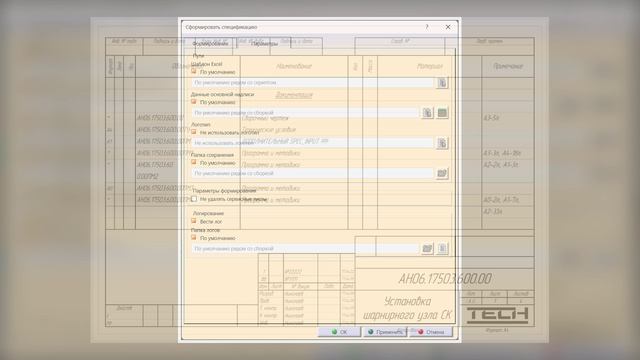640x360 pixels.
Task: Close the specification dialog
Action: tap(448, 27)
